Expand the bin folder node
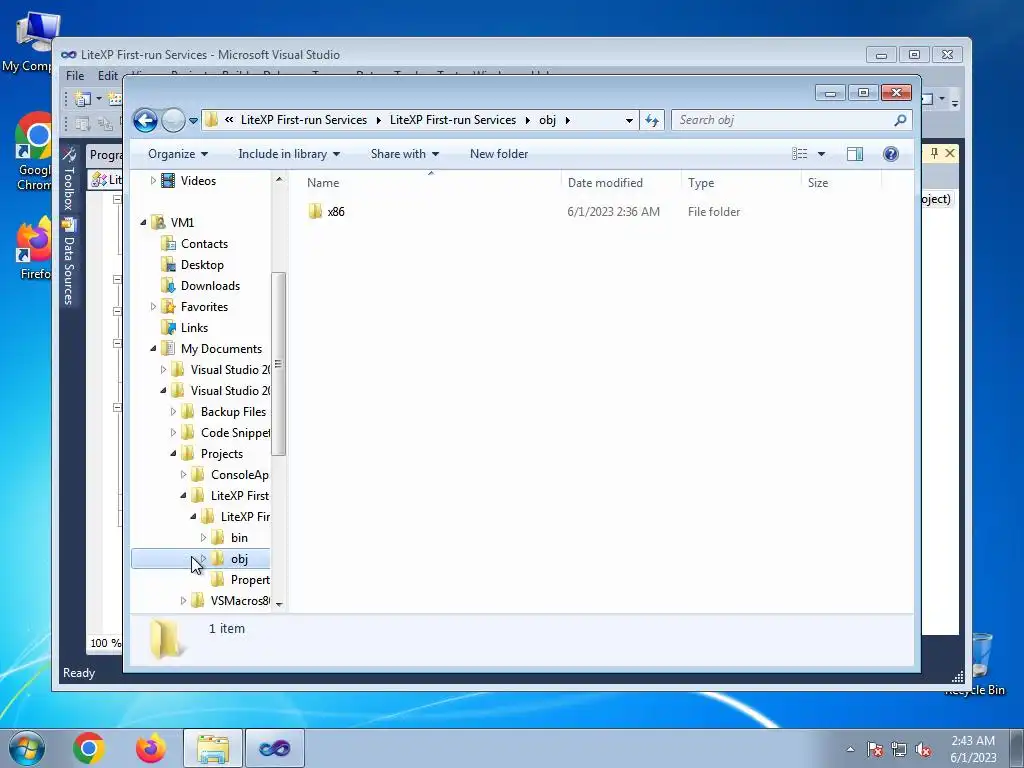 click(x=203, y=537)
